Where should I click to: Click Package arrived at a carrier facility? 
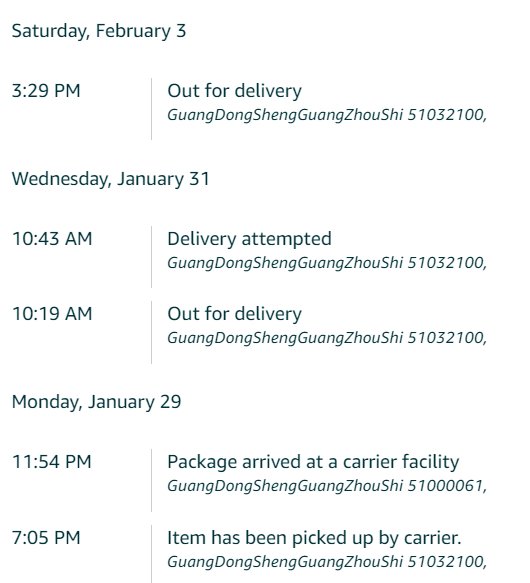[x=313, y=462]
